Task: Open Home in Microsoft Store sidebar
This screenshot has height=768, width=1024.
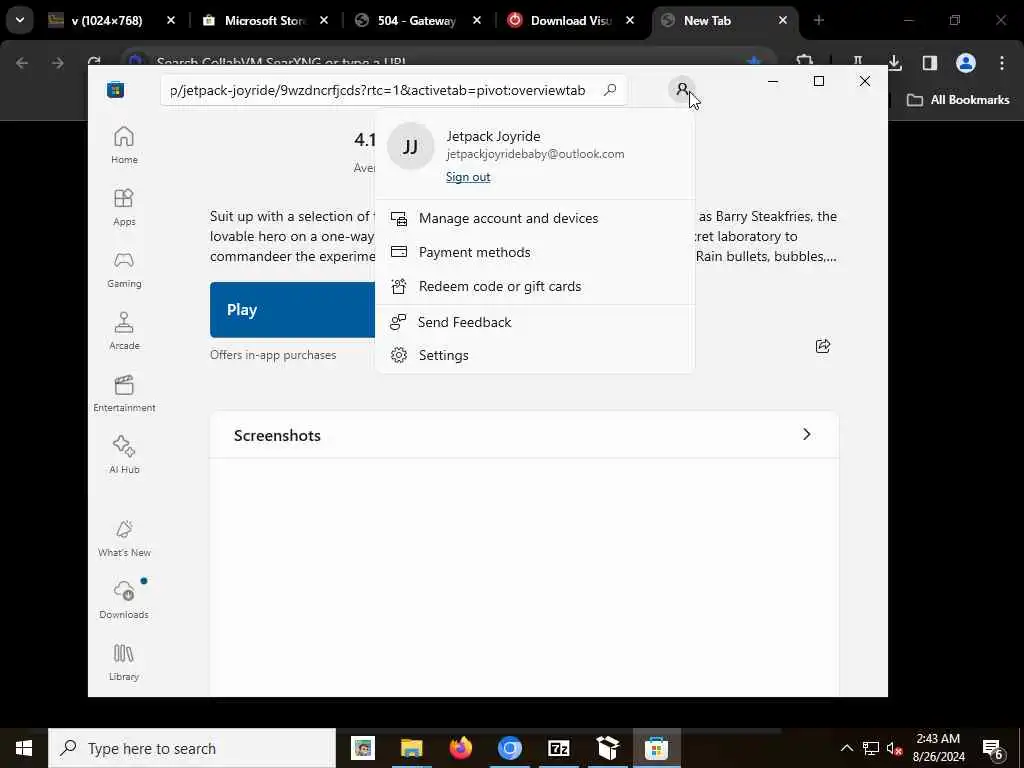Action: click(124, 145)
